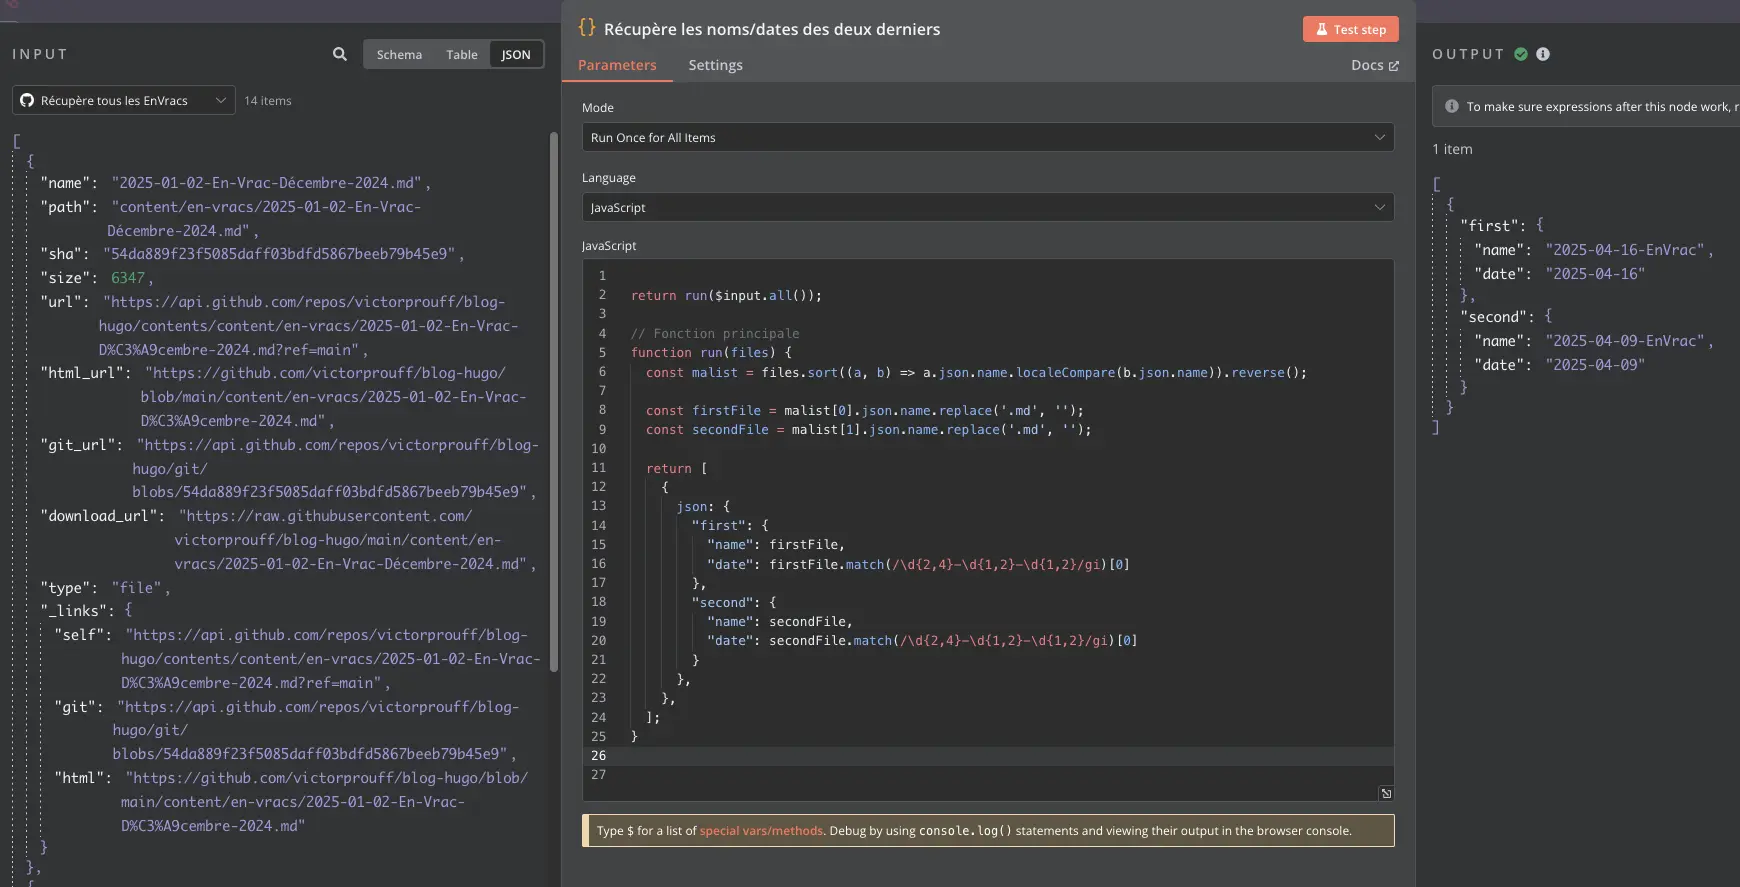Click the GitHub icon in input node selector

click(x=27, y=100)
